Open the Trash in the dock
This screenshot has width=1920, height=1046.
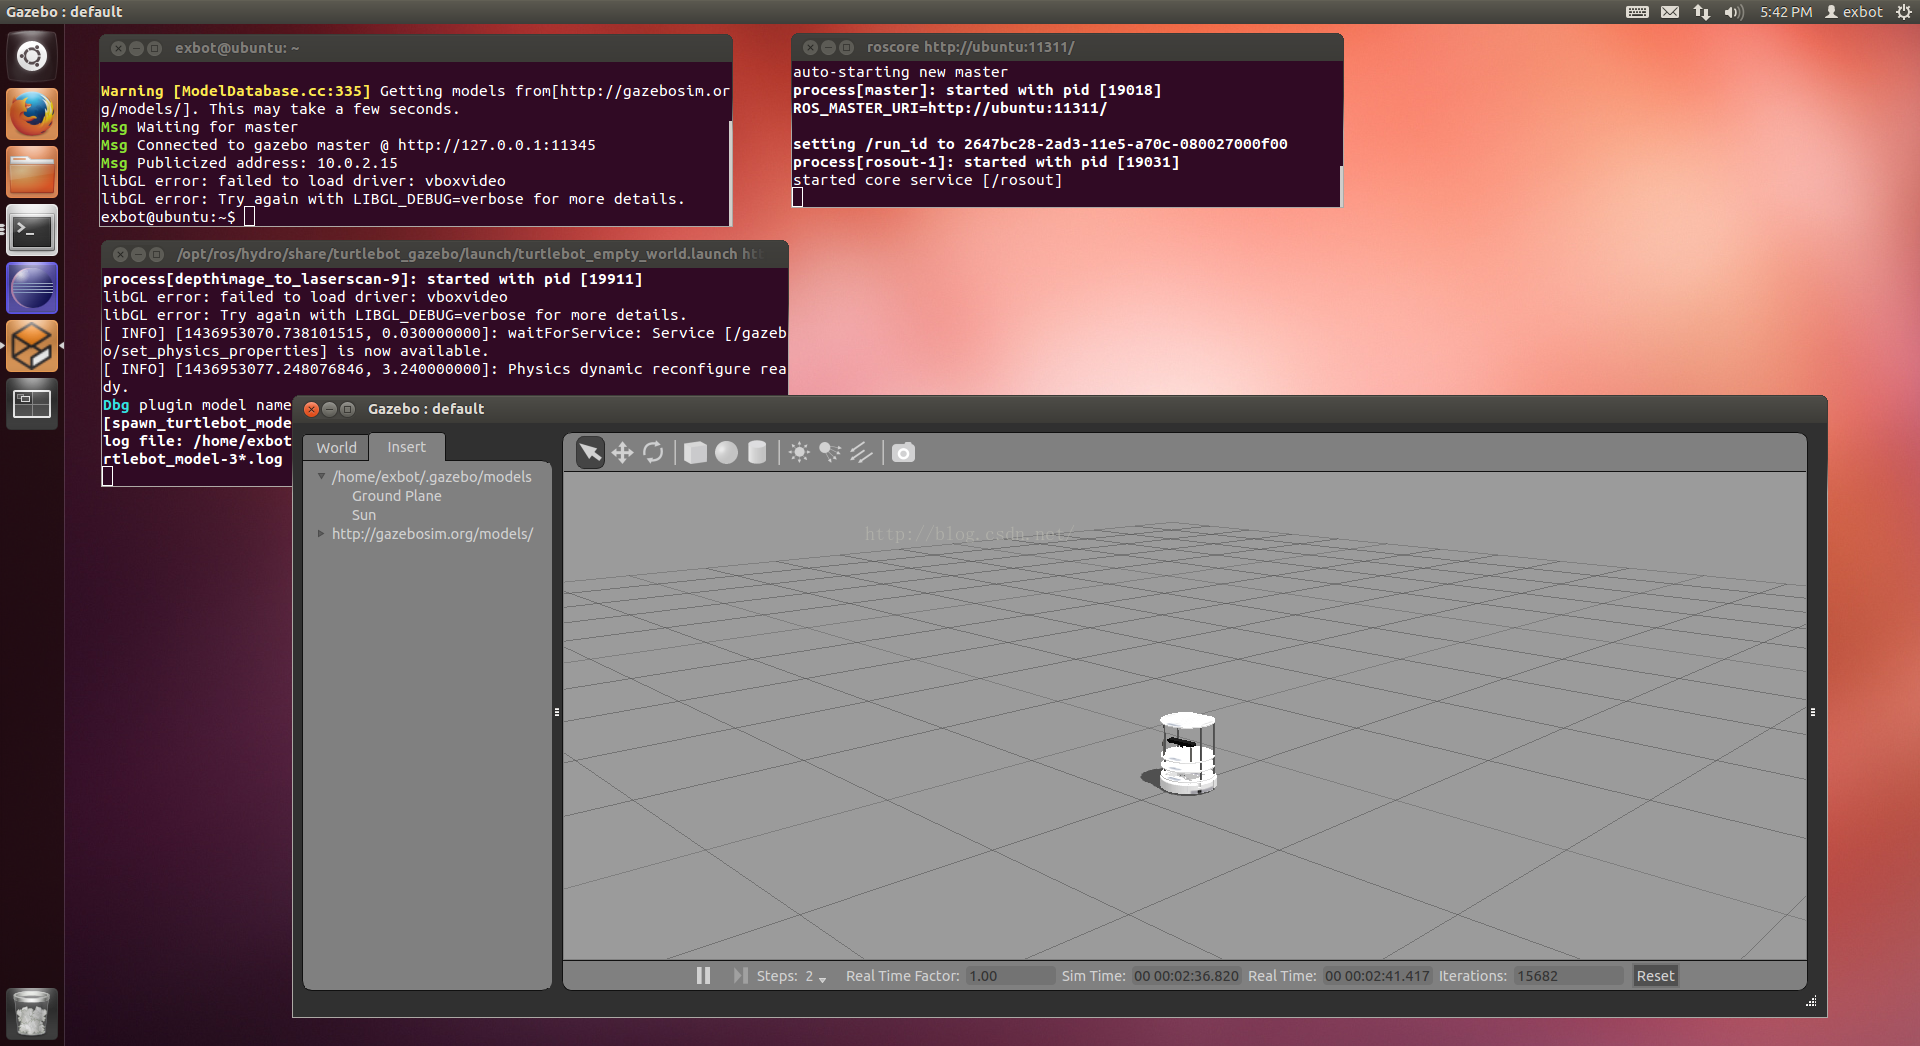pyautogui.click(x=32, y=1013)
